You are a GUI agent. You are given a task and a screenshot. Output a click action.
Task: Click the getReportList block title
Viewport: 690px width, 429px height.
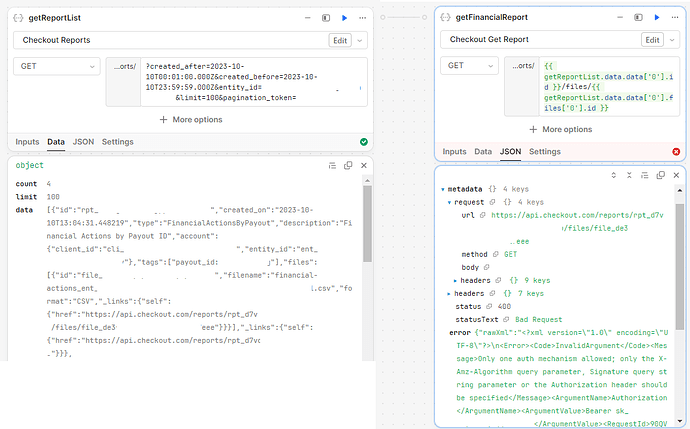tap(55, 18)
